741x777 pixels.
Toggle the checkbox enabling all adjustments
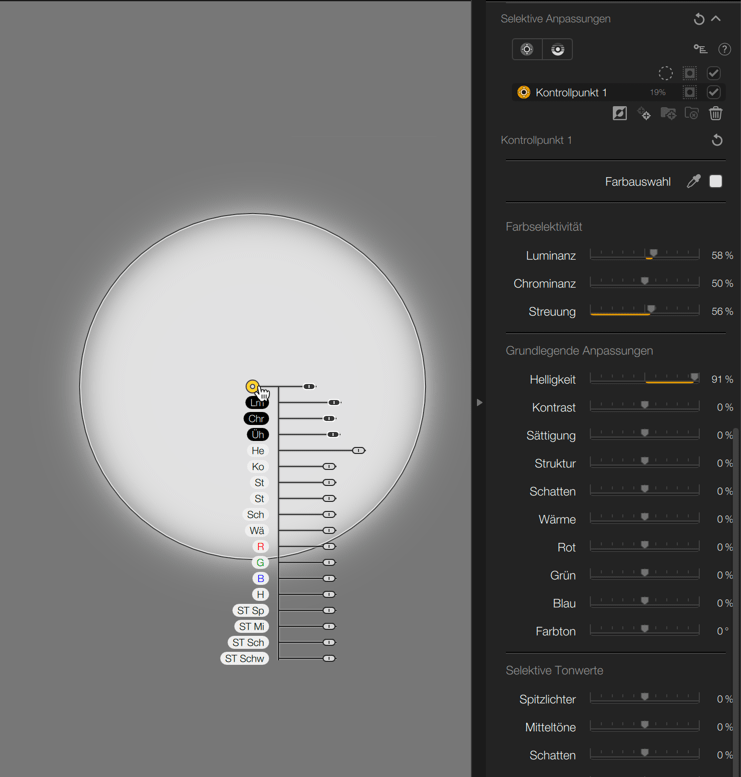coord(714,73)
